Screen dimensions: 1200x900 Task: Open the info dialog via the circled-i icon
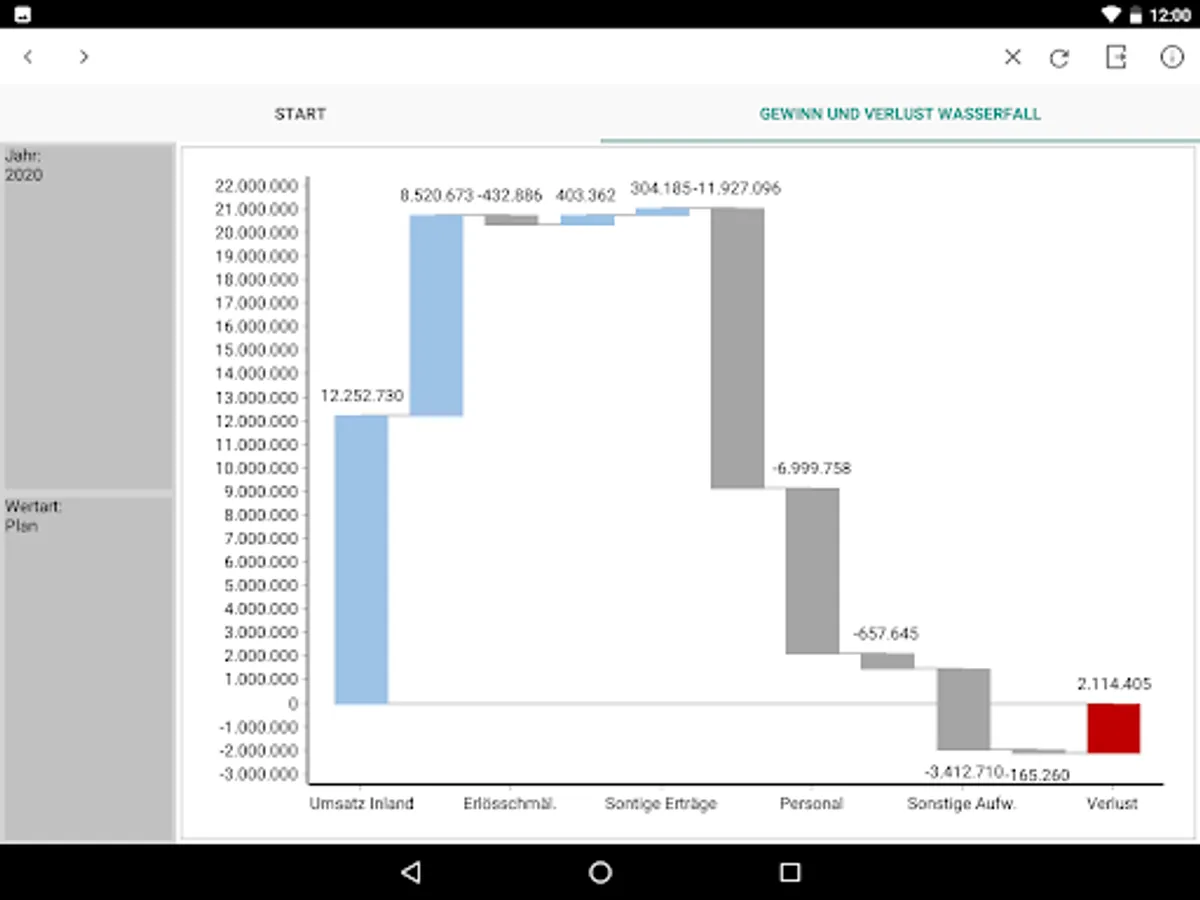[1171, 57]
